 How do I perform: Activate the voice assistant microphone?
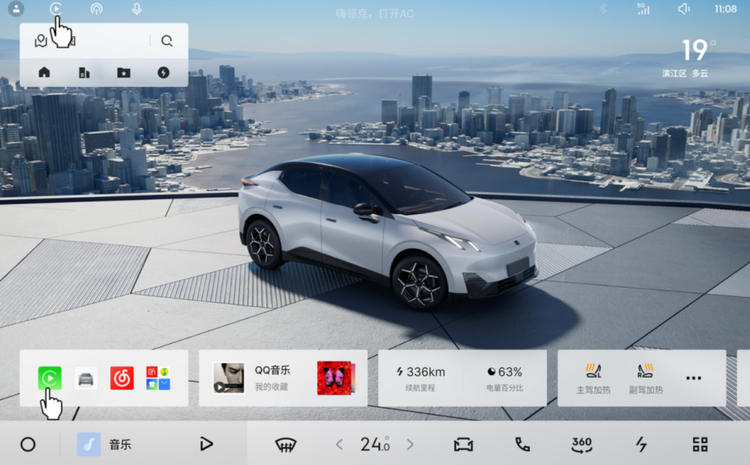click(136, 9)
